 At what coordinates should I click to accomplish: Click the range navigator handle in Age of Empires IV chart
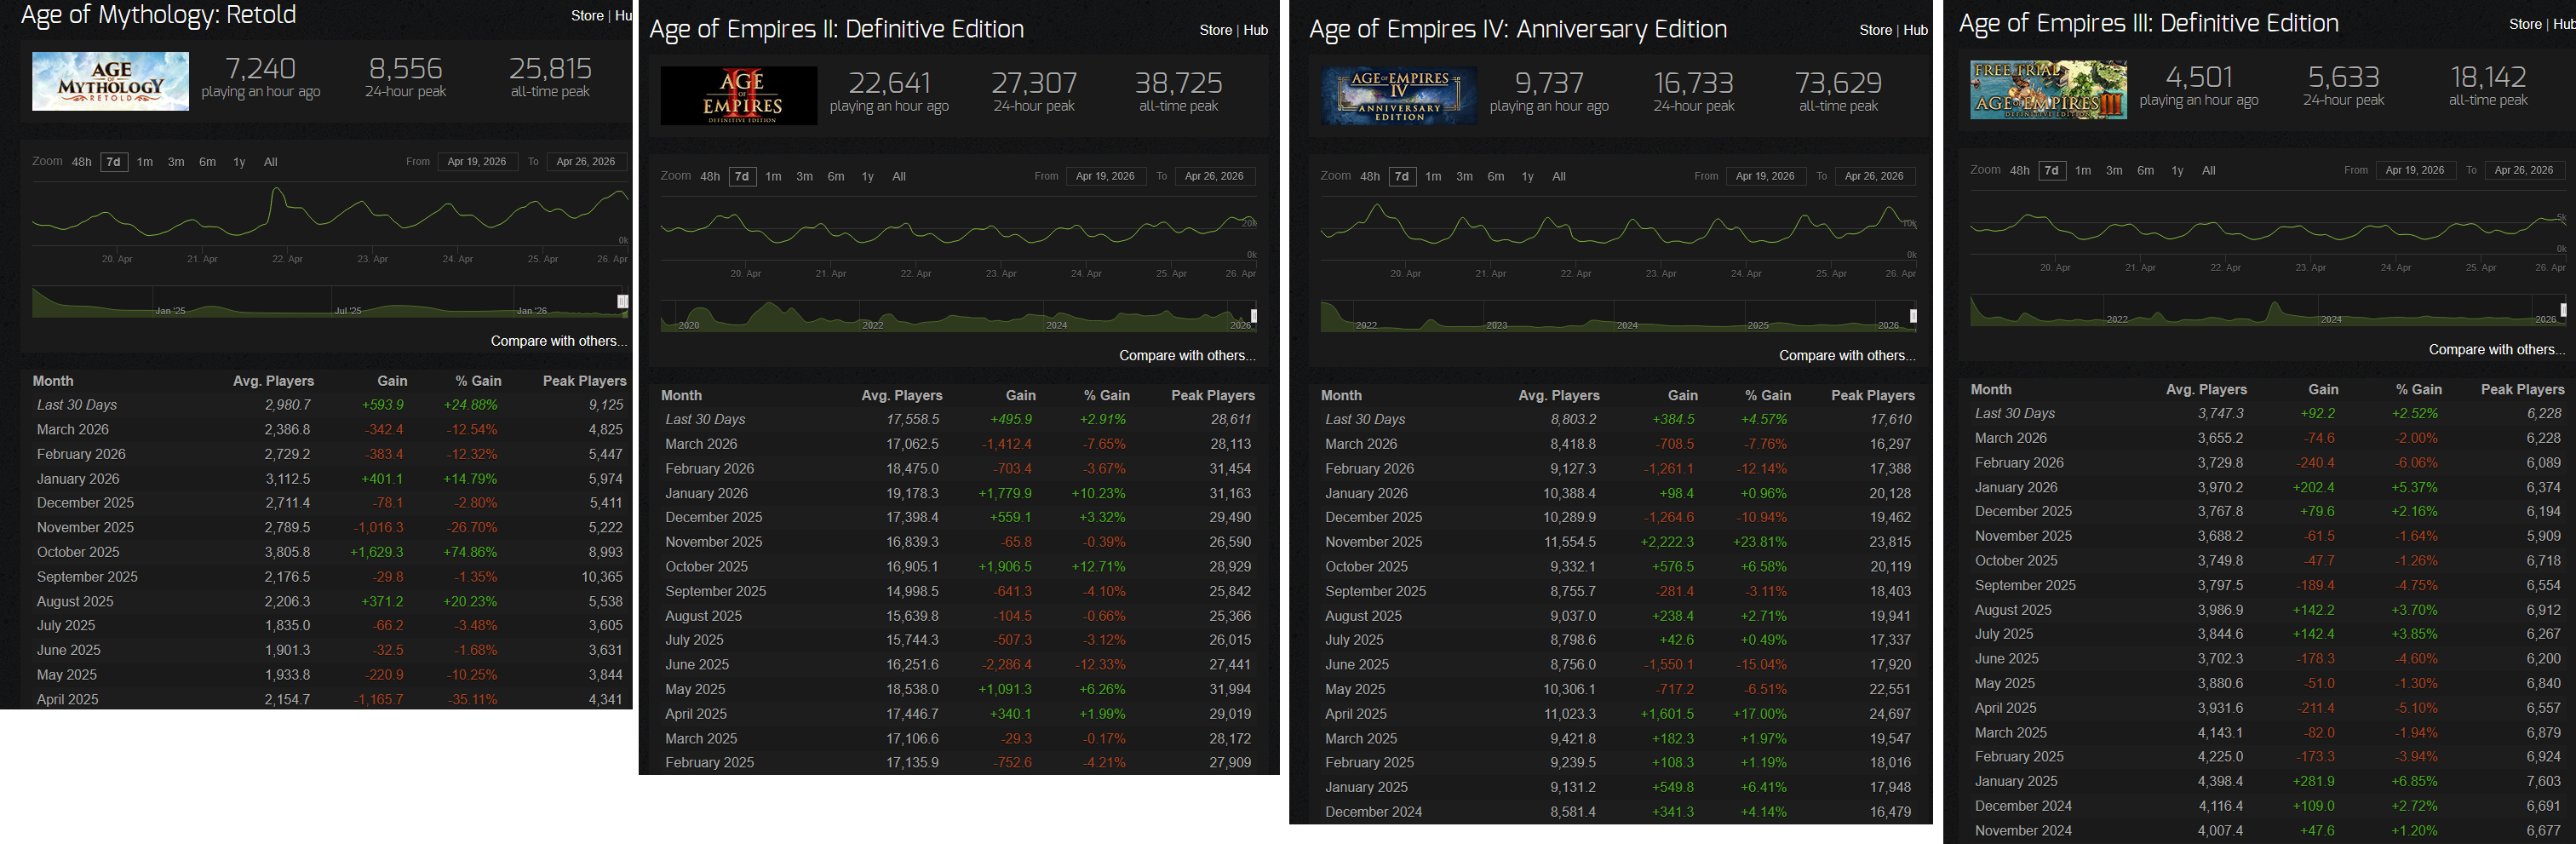pos(1913,316)
